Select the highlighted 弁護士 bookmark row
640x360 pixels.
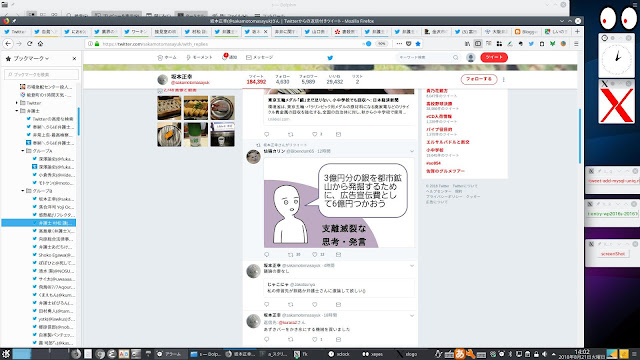(x=39, y=223)
